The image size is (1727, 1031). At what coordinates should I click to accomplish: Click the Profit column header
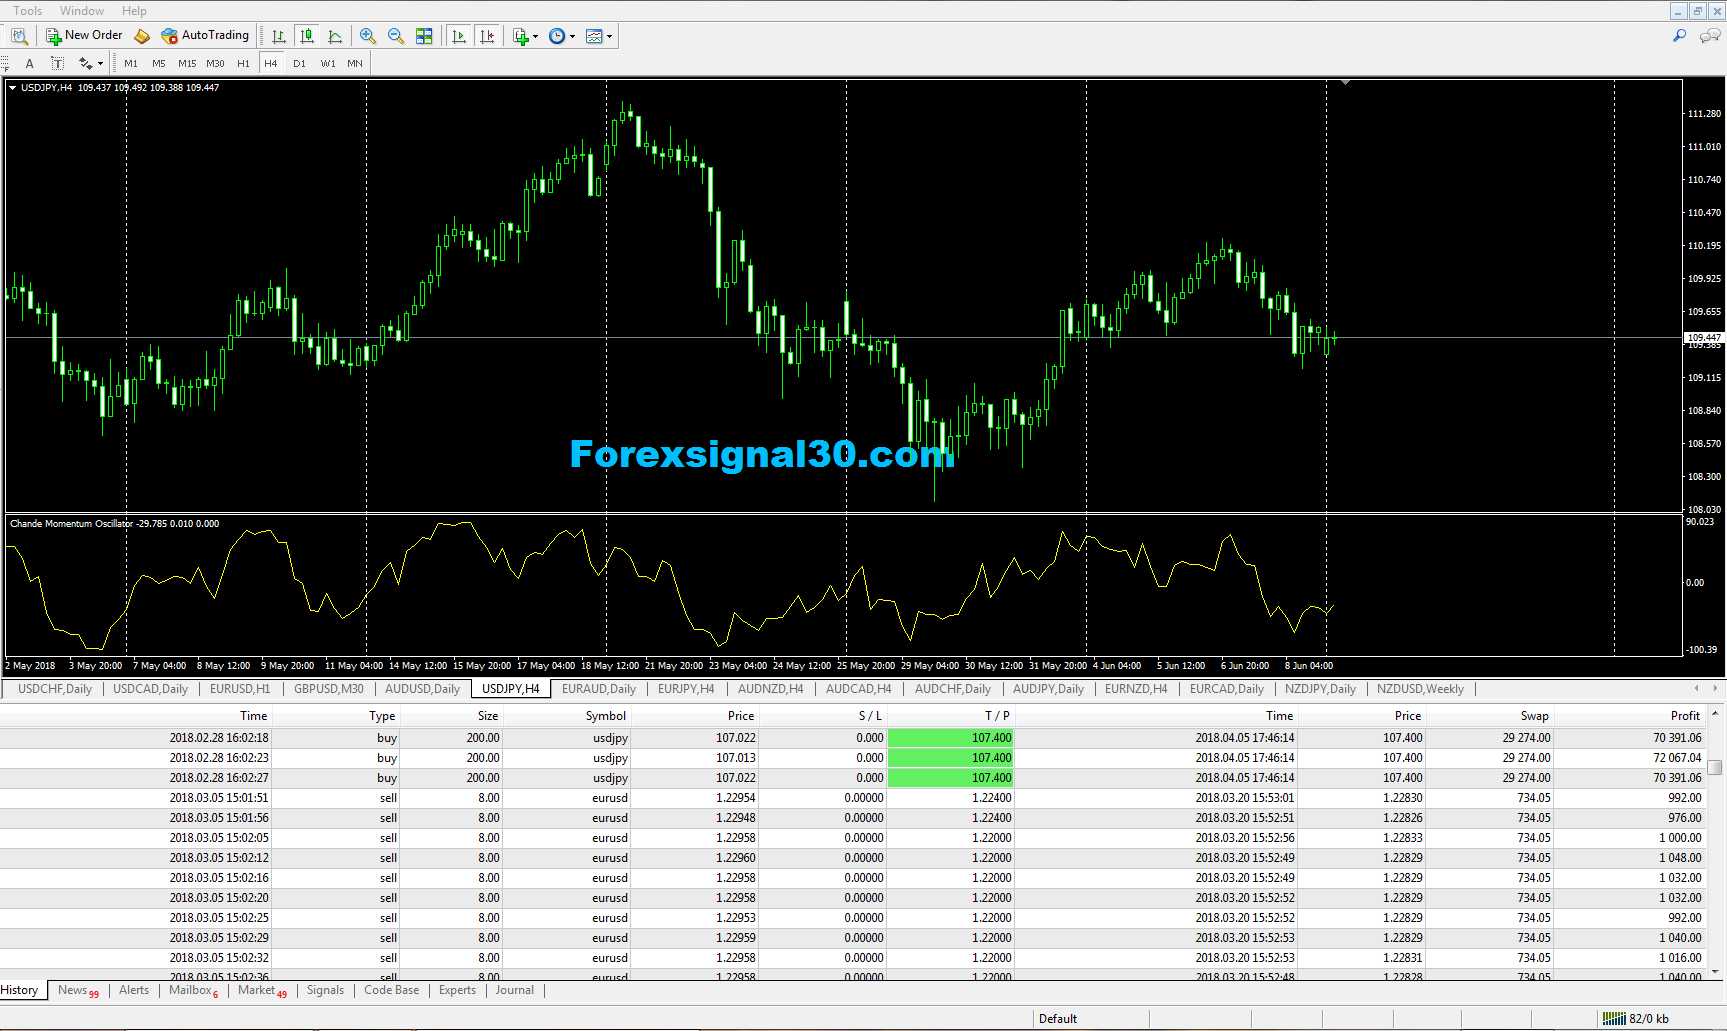(1684, 715)
